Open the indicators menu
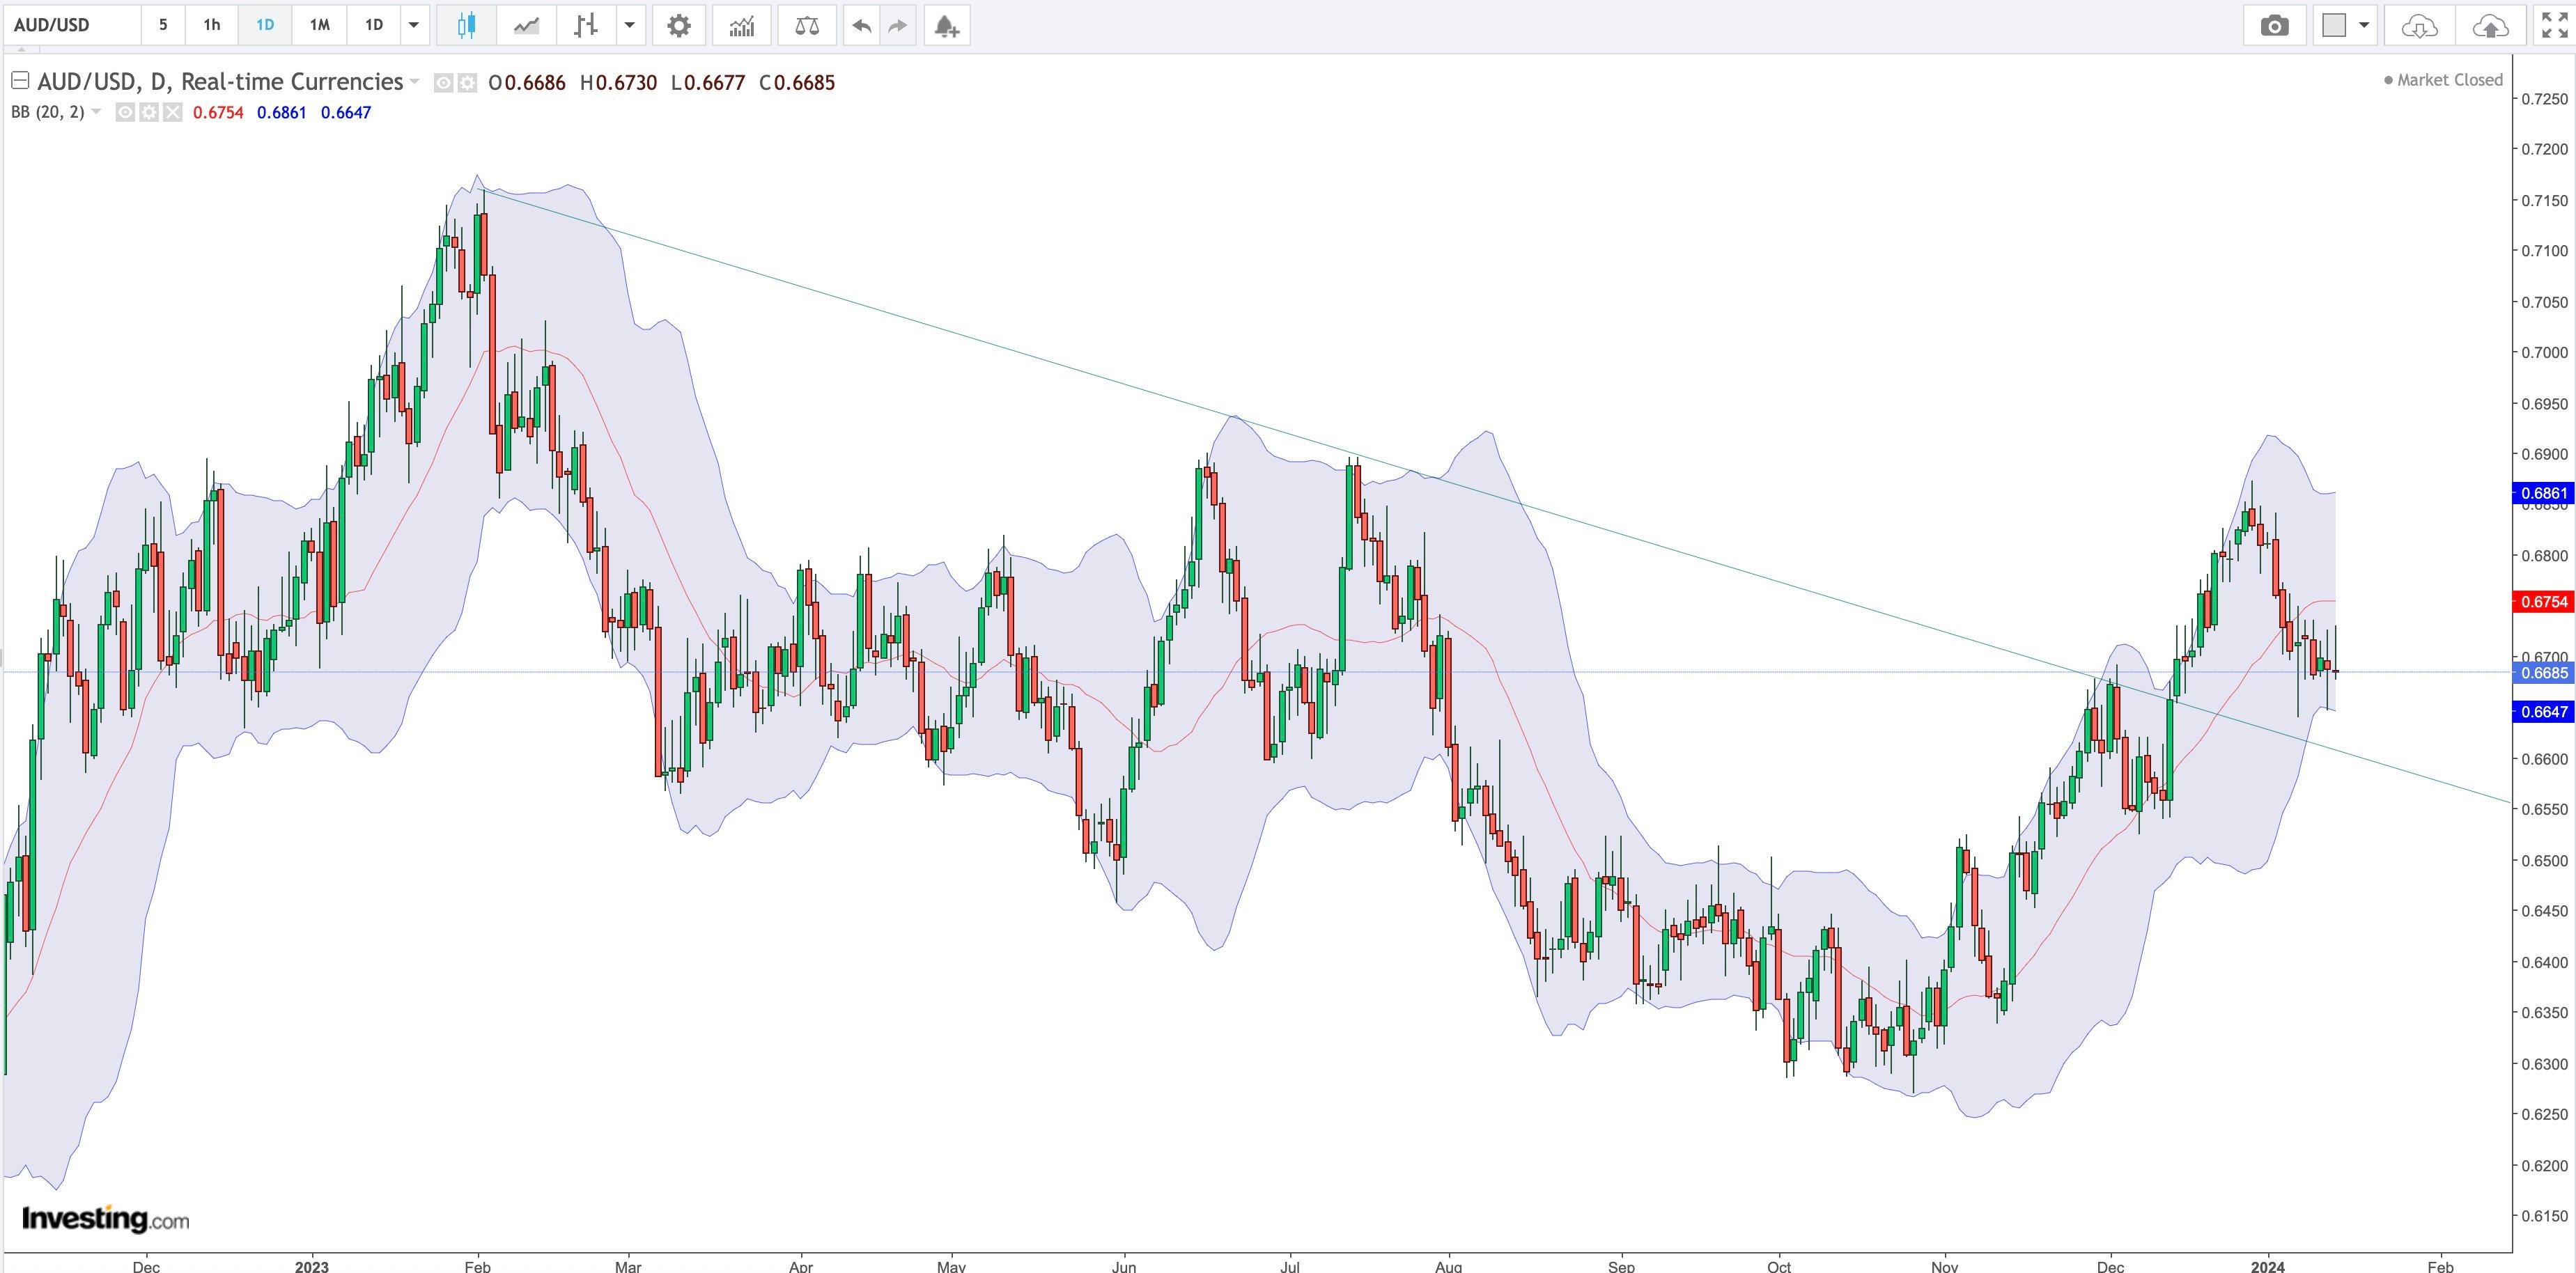2576x1273 pixels. pyautogui.click(x=741, y=25)
